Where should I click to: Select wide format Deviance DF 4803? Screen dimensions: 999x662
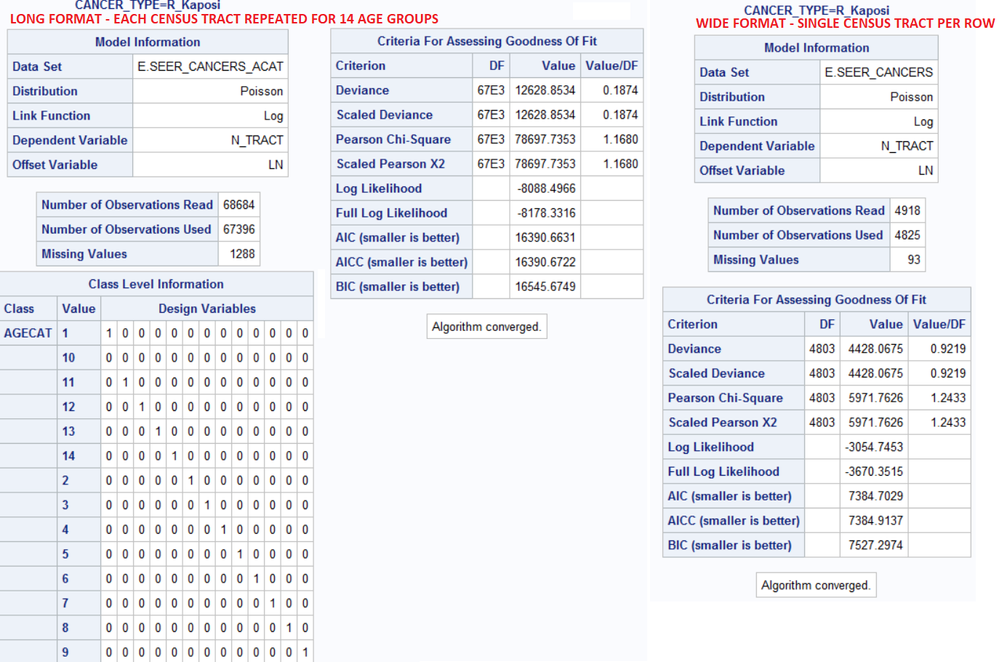(x=822, y=349)
